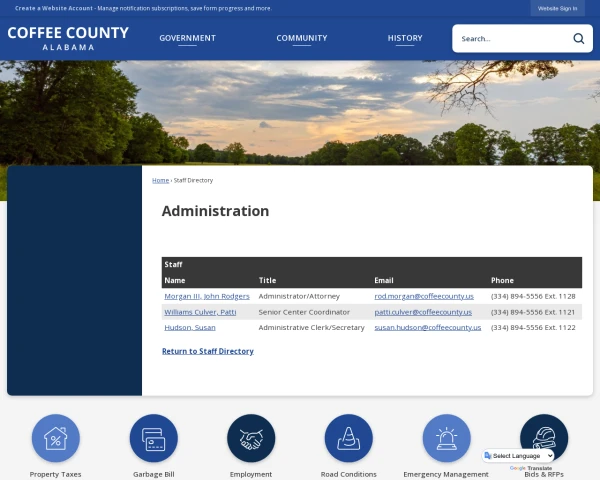Image resolution: width=600 pixels, height=480 pixels.
Task: Go to Home breadcrumb link
Action: [160, 180]
